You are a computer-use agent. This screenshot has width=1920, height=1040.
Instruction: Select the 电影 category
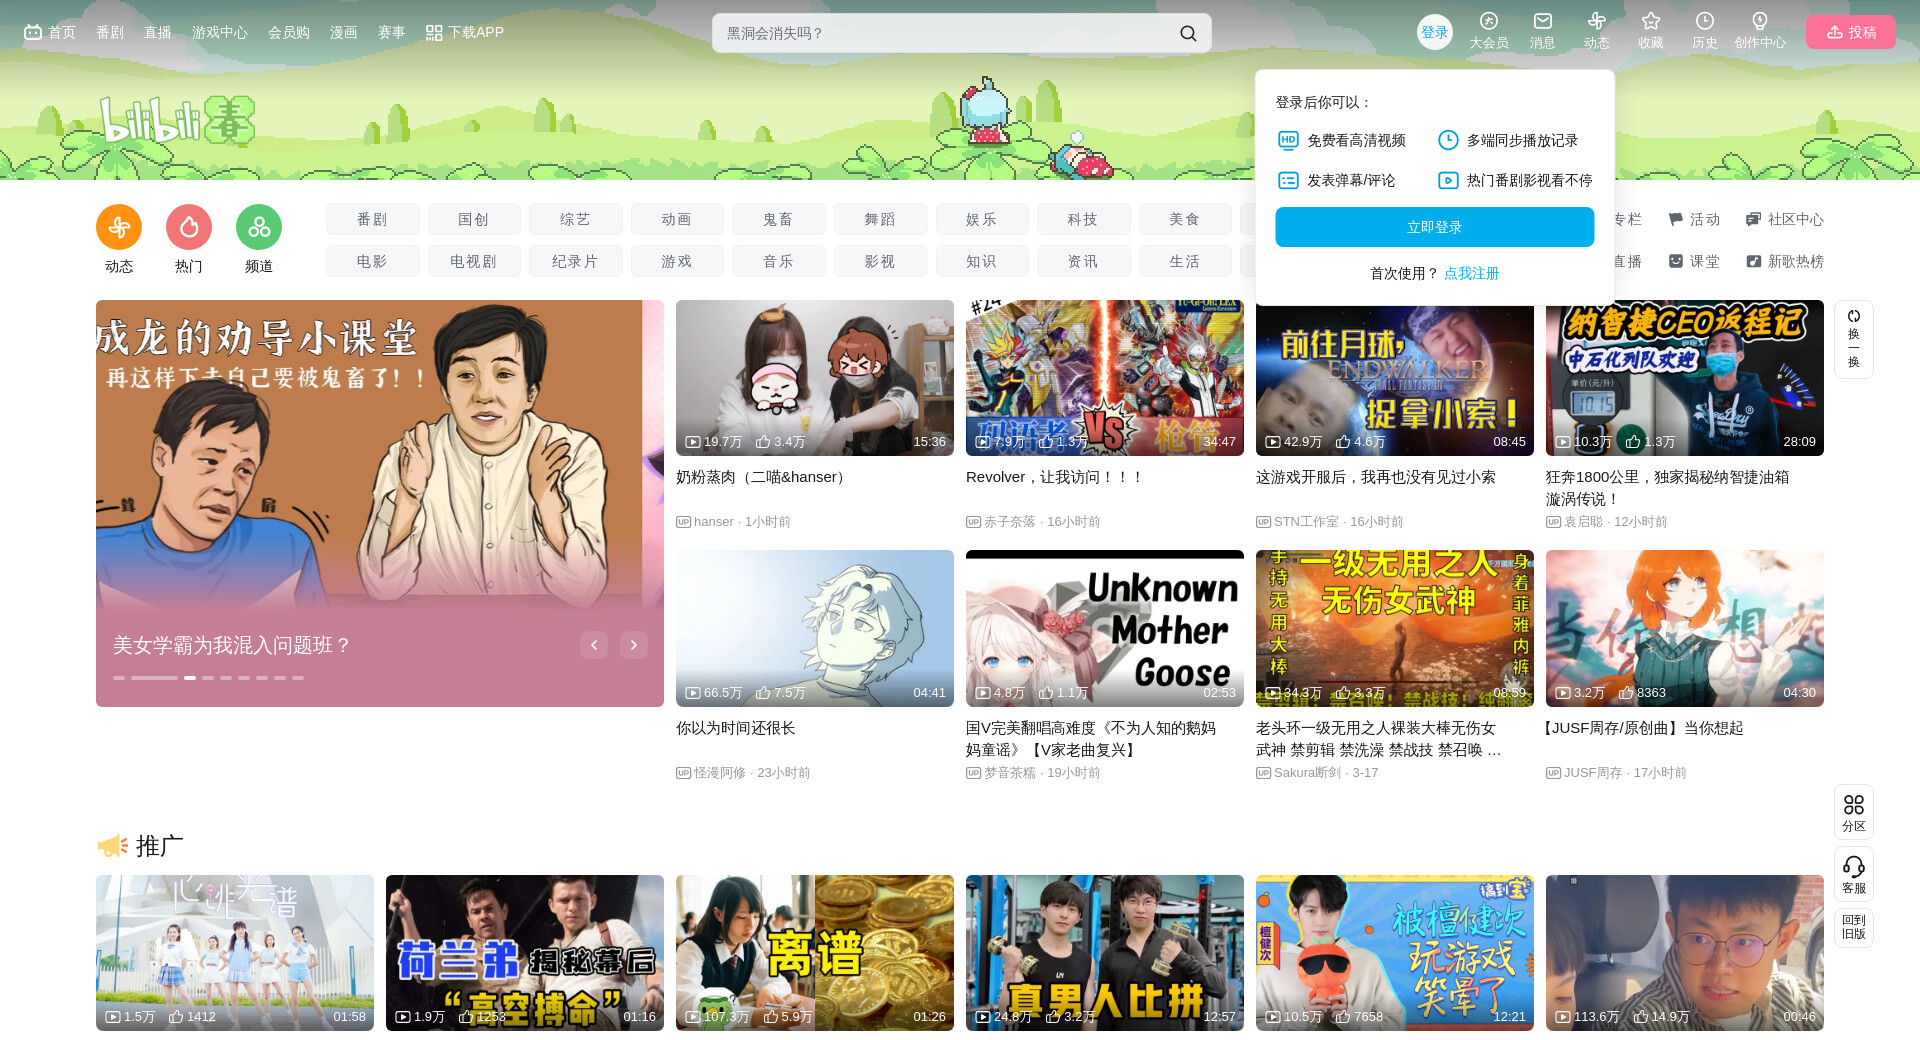click(x=373, y=261)
